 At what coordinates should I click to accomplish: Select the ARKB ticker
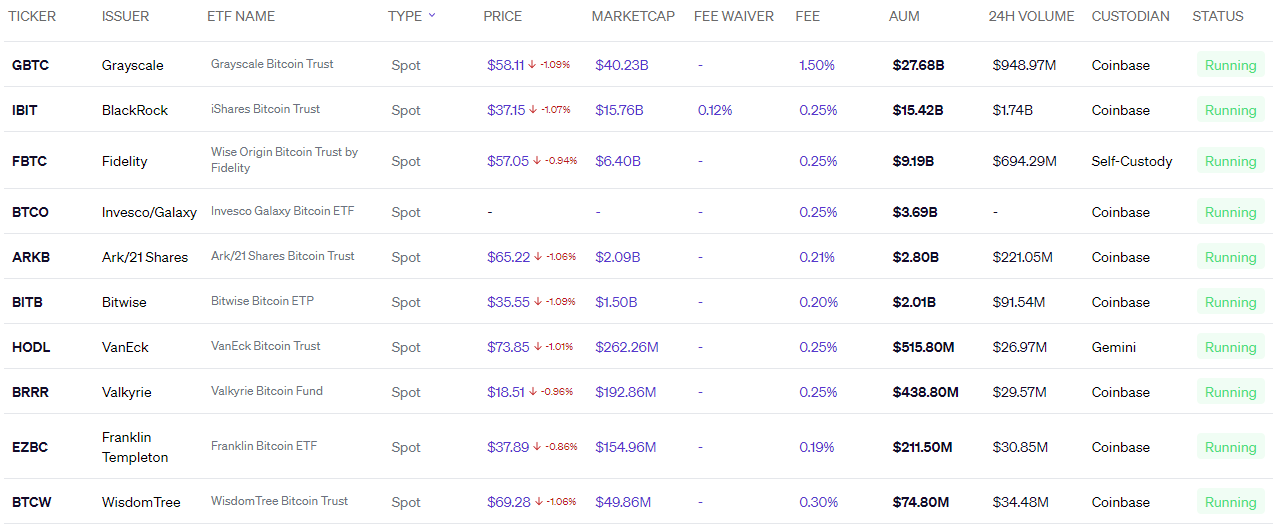(31, 257)
